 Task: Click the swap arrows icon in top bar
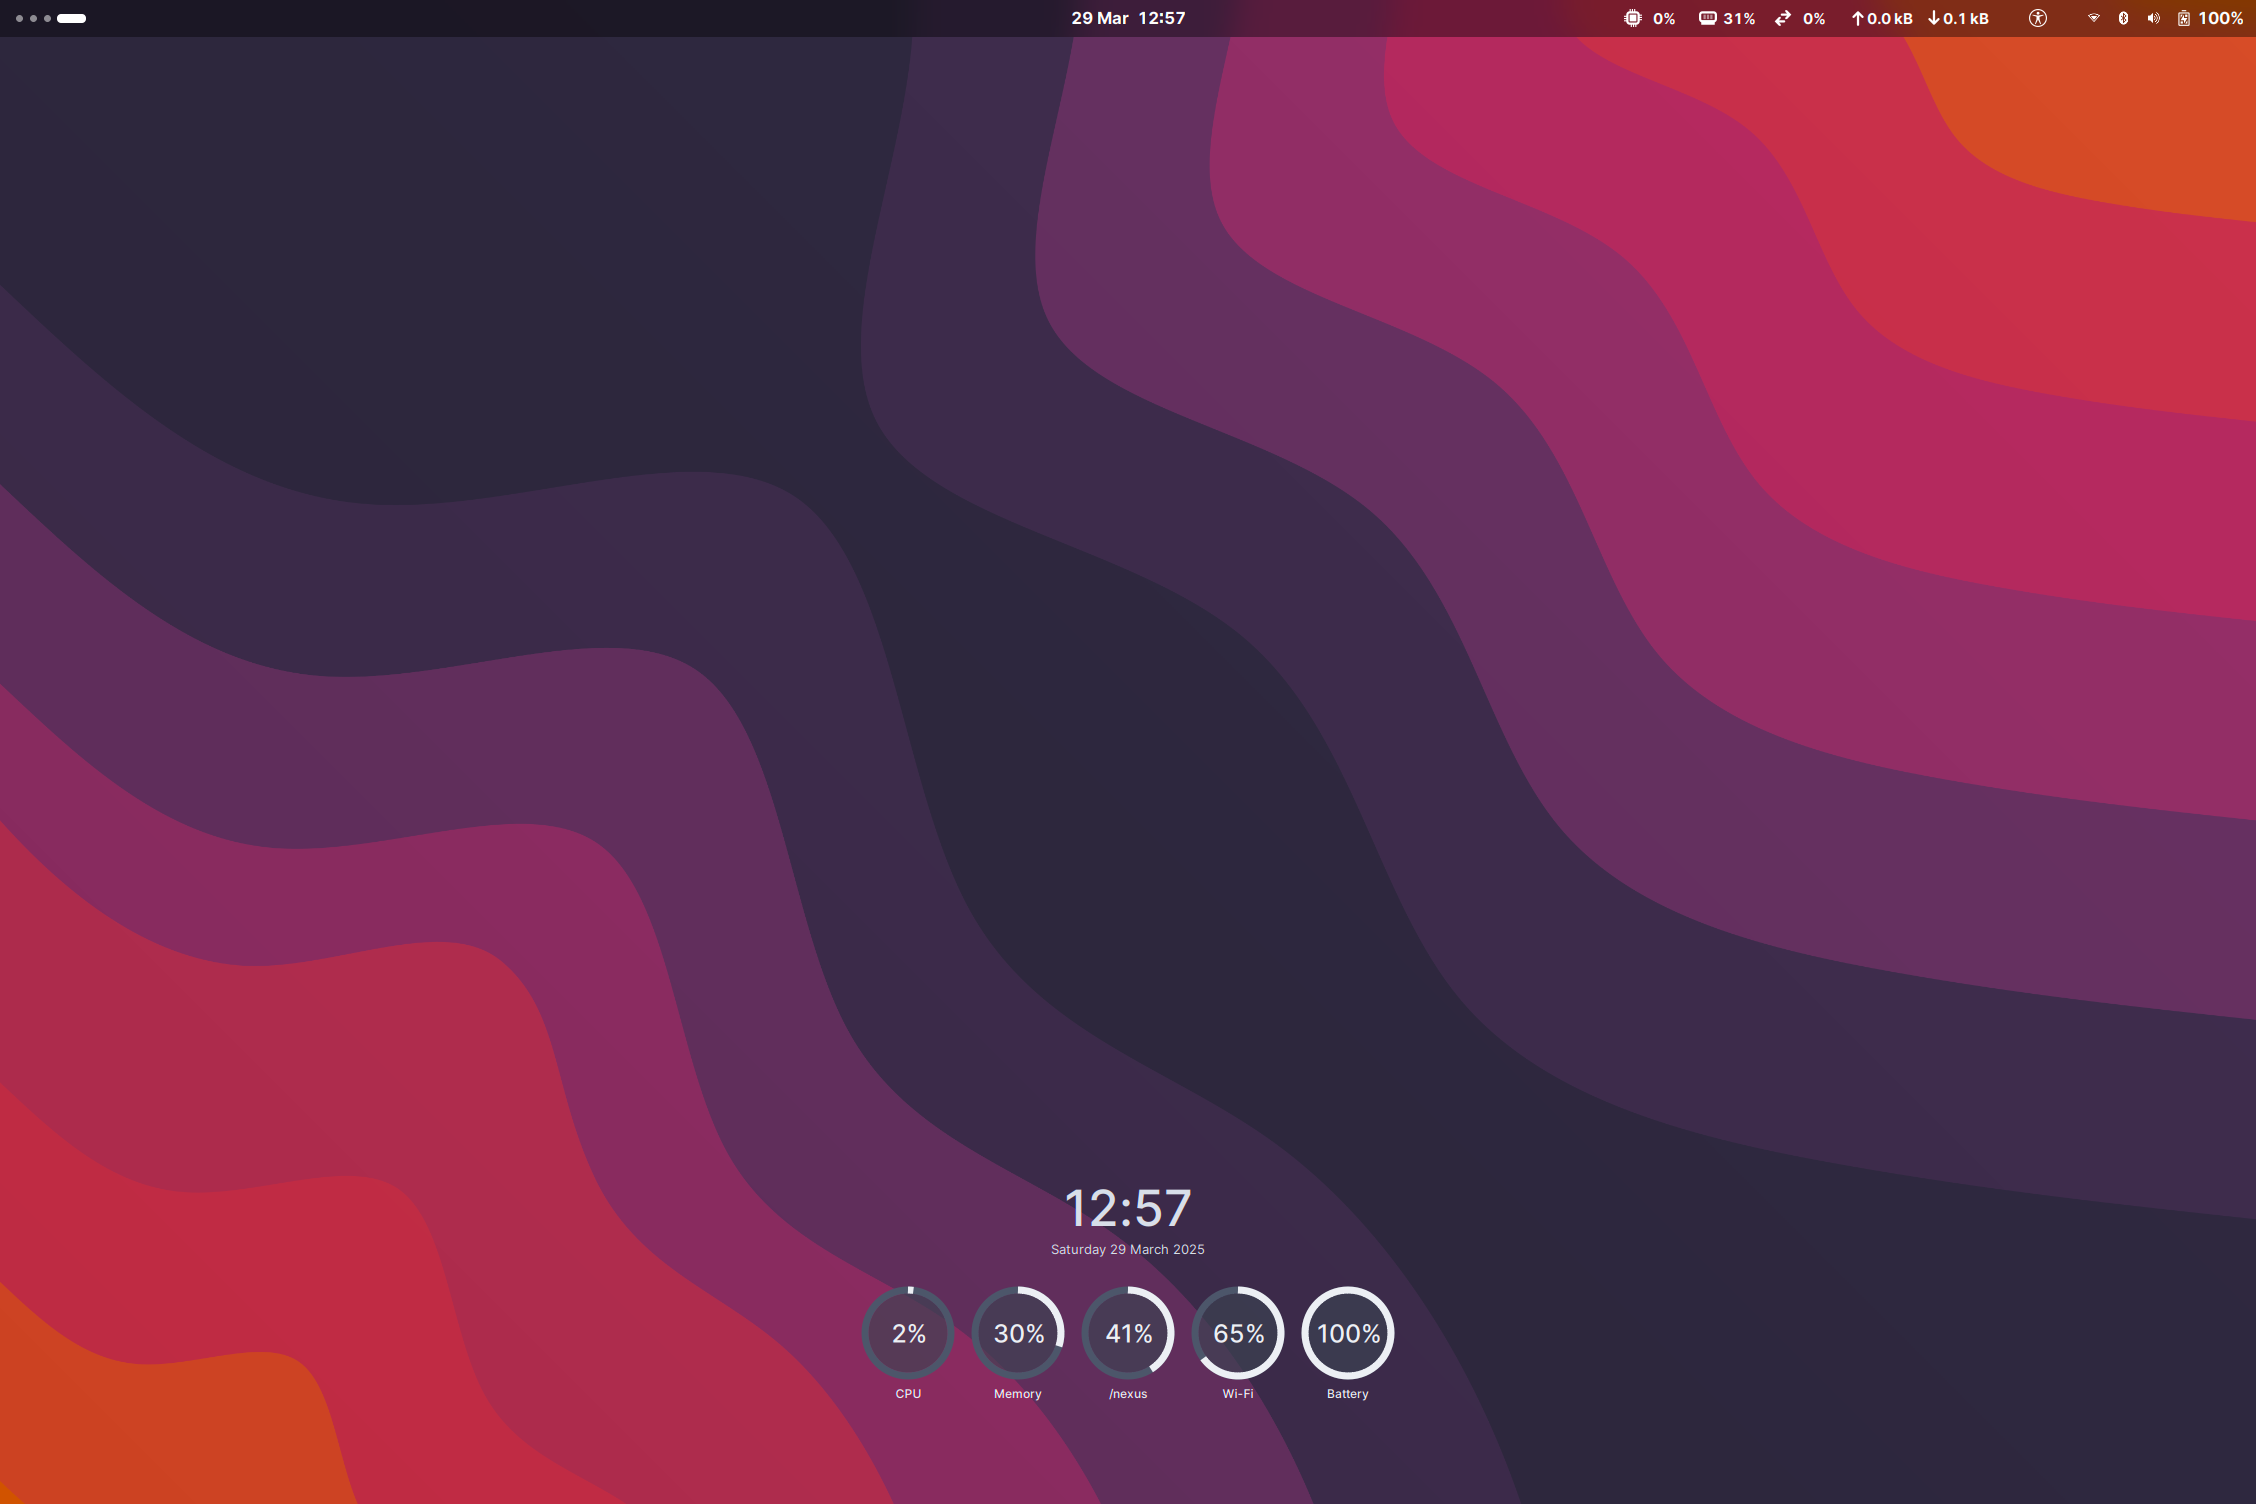click(1783, 18)
